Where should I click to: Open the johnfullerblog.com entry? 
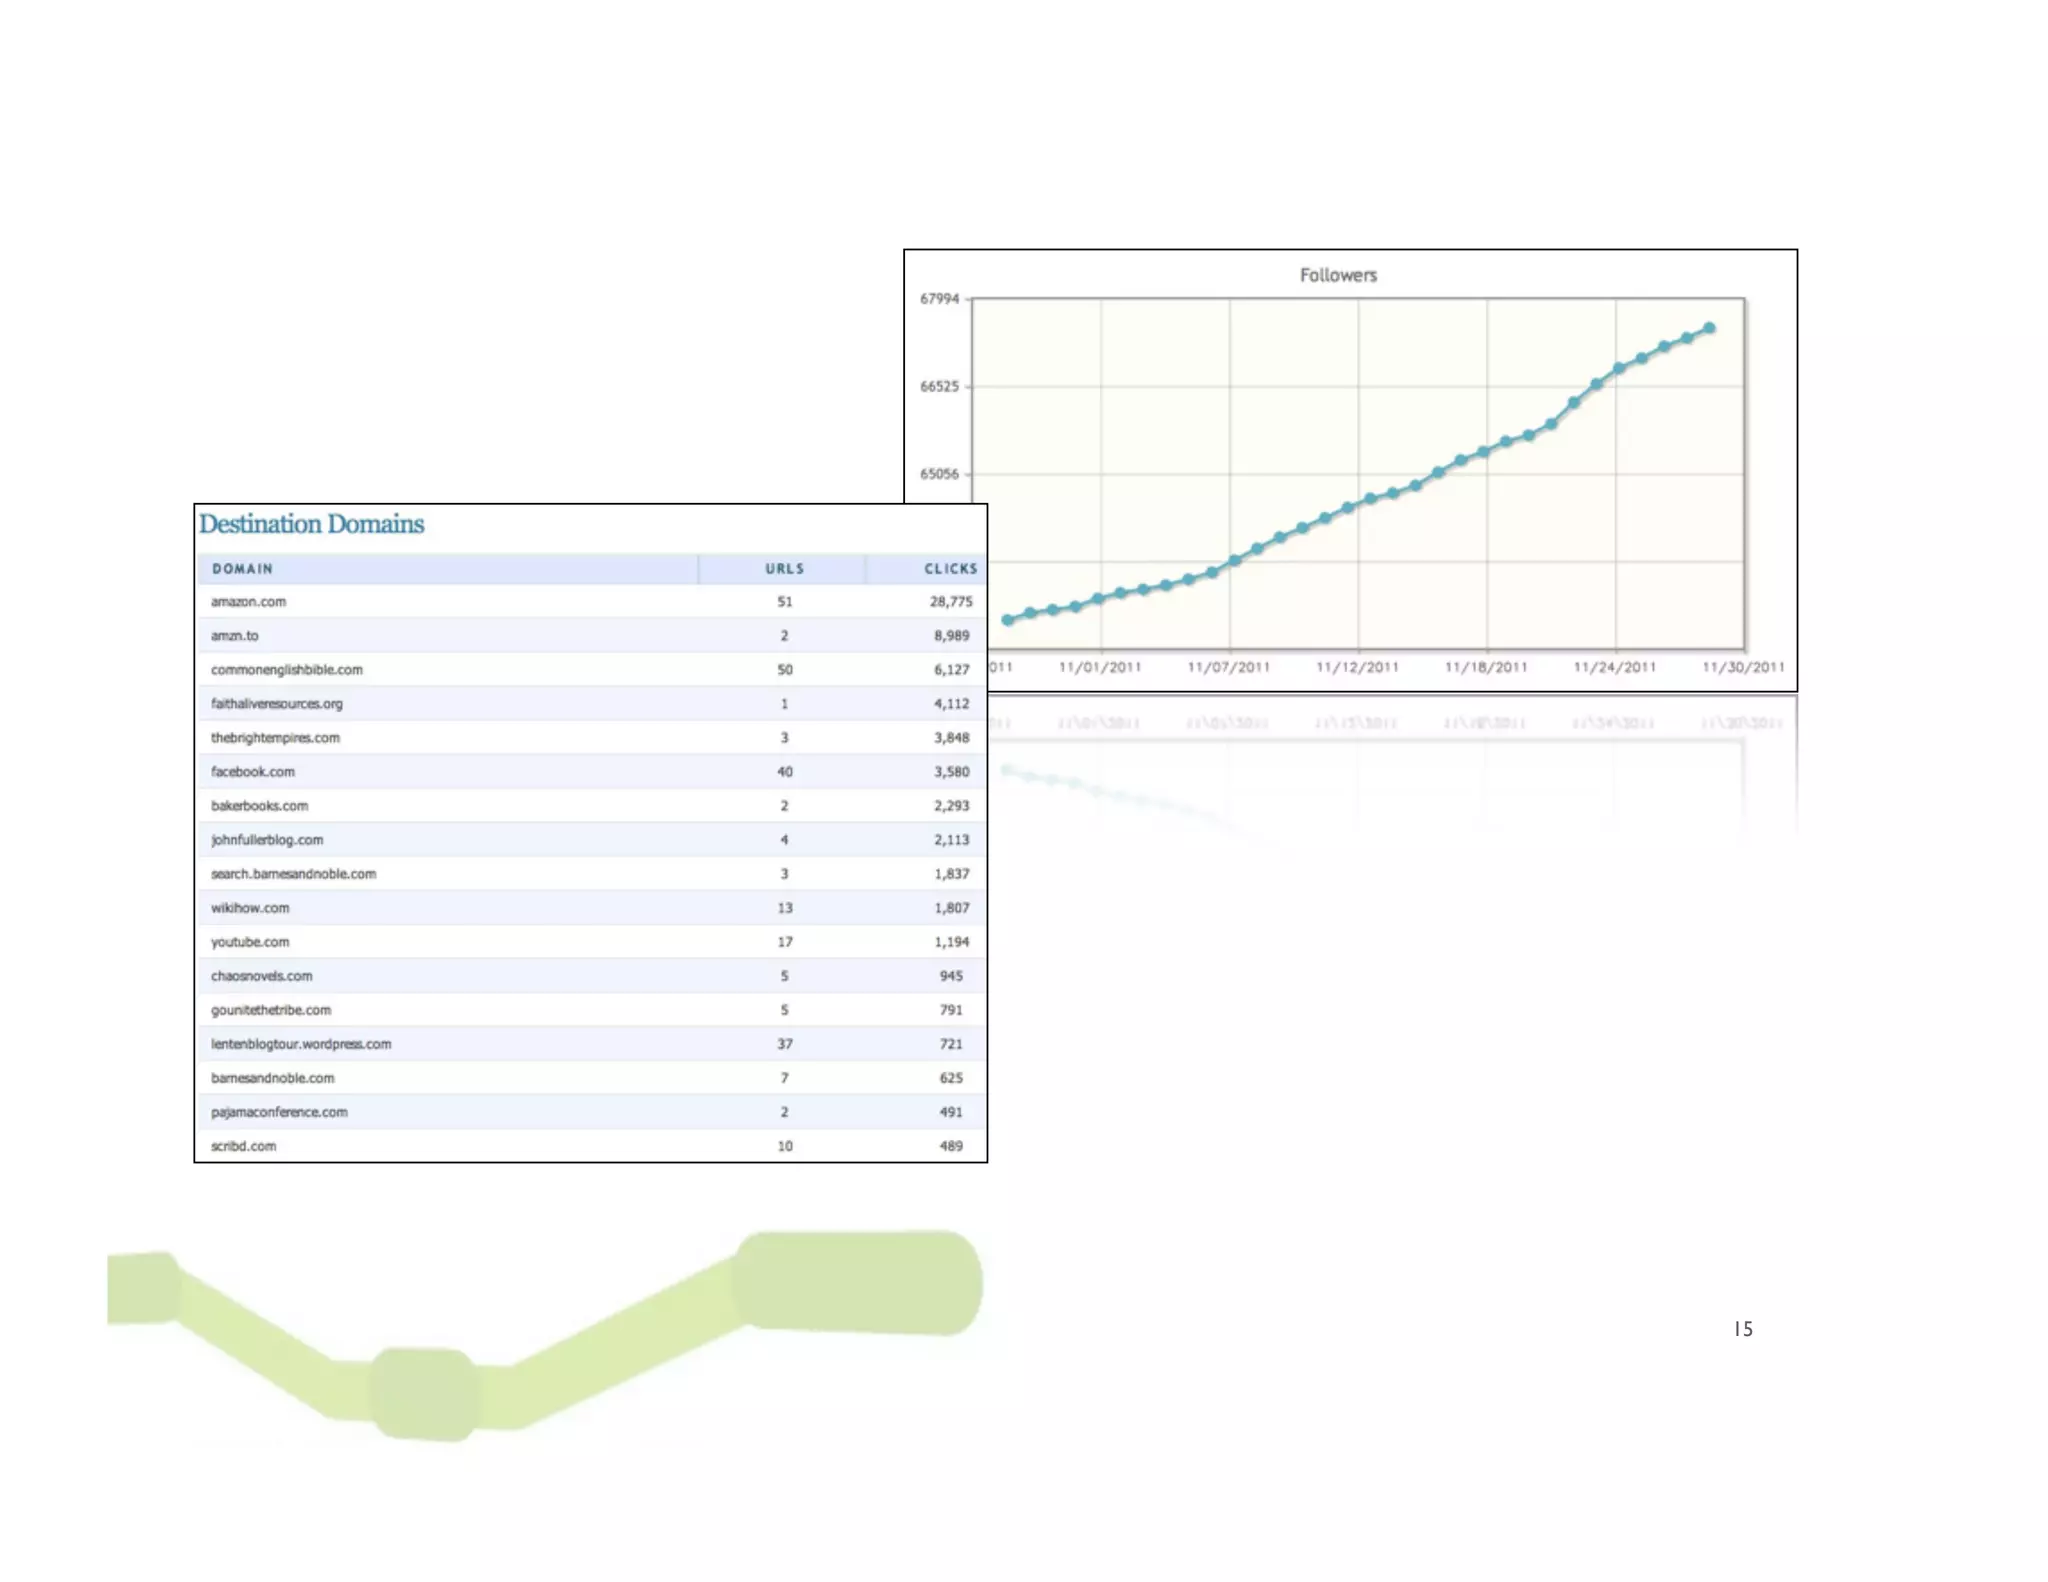tap(266, 840)
